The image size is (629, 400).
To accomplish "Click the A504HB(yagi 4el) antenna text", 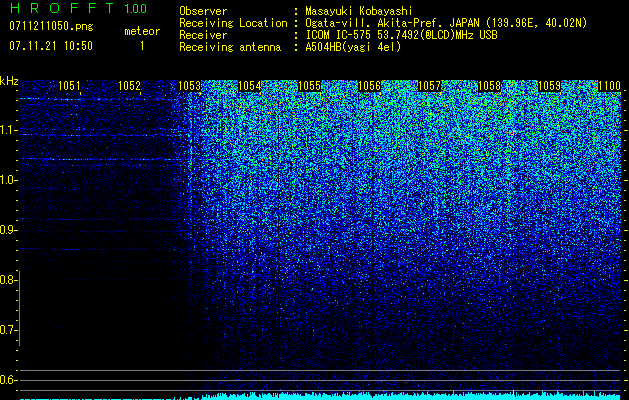I will click(x=353, y=47).
